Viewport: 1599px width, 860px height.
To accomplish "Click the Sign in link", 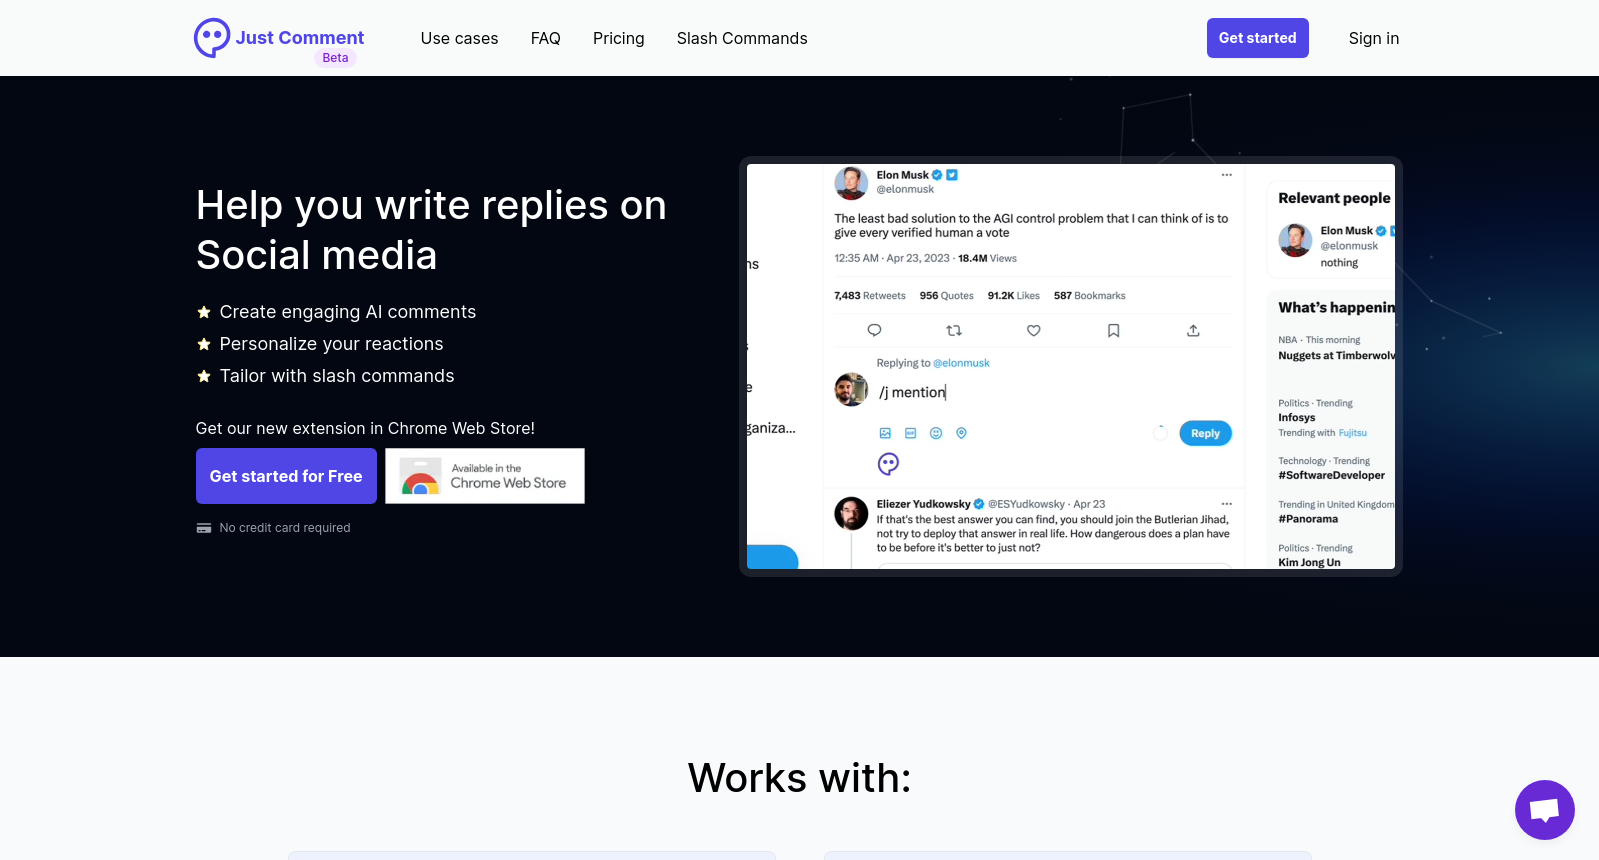I will (1374, 38).
